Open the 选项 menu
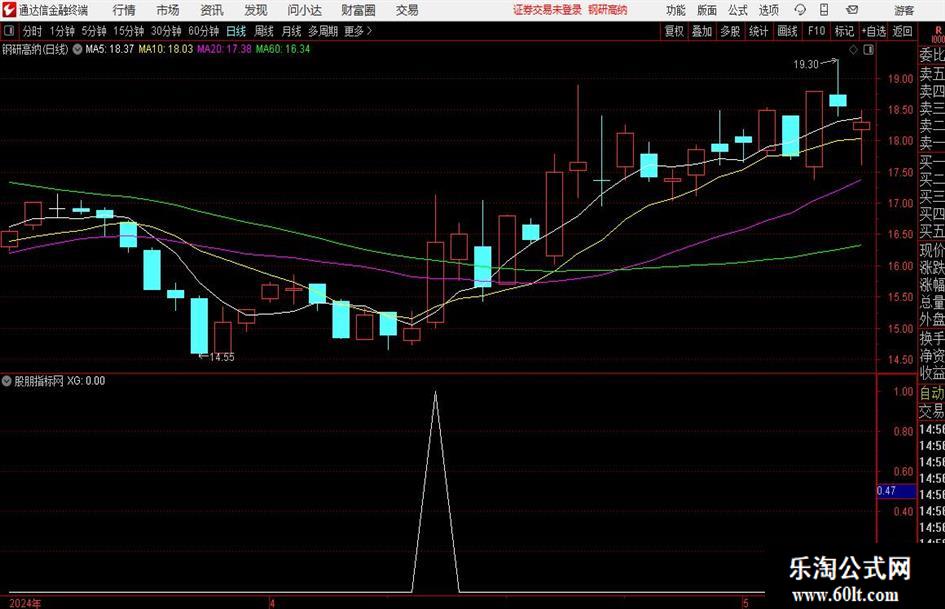This screenshot has height=609, width=945. pos(768,10)
